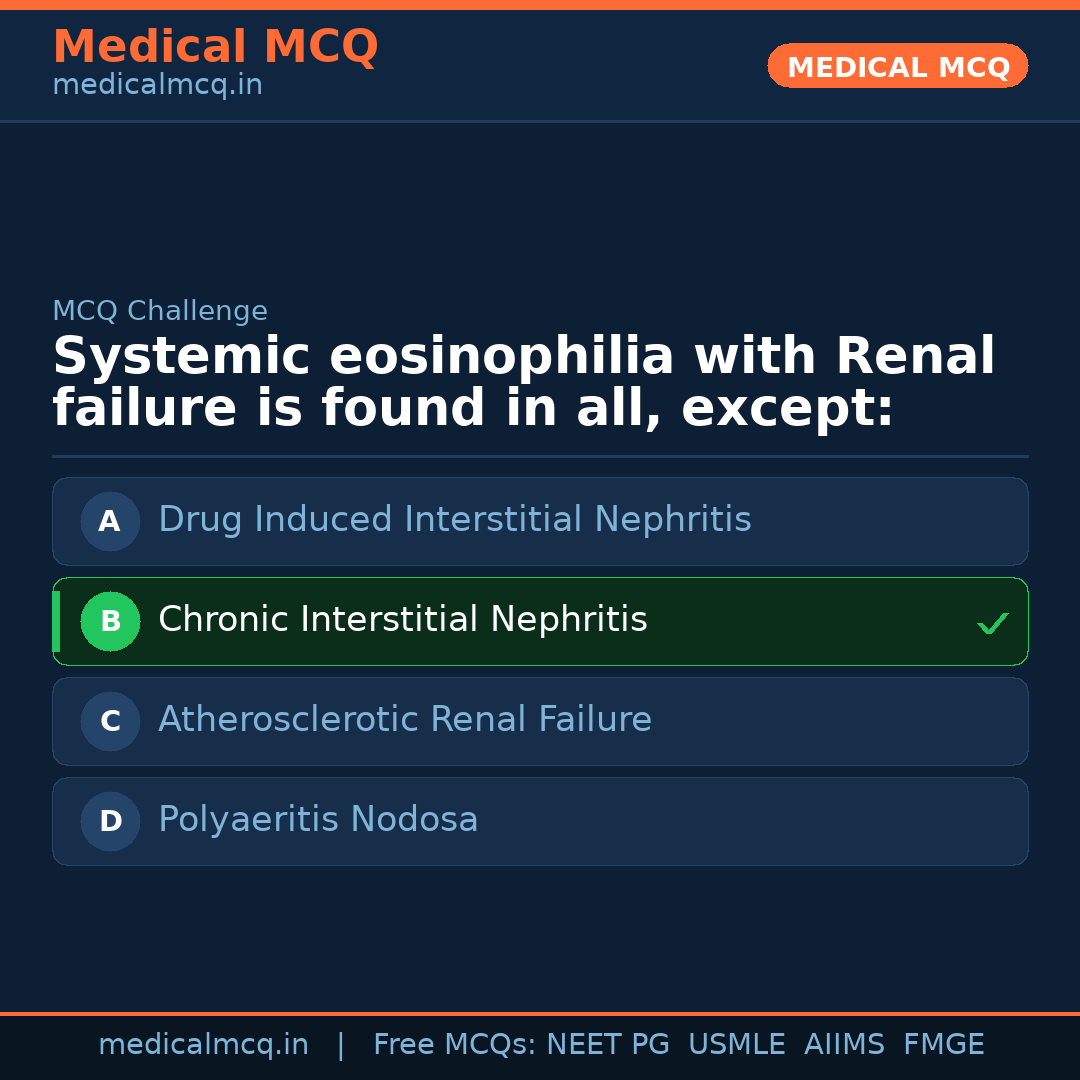Click the C letter circle icon

(x=110, y=721)
